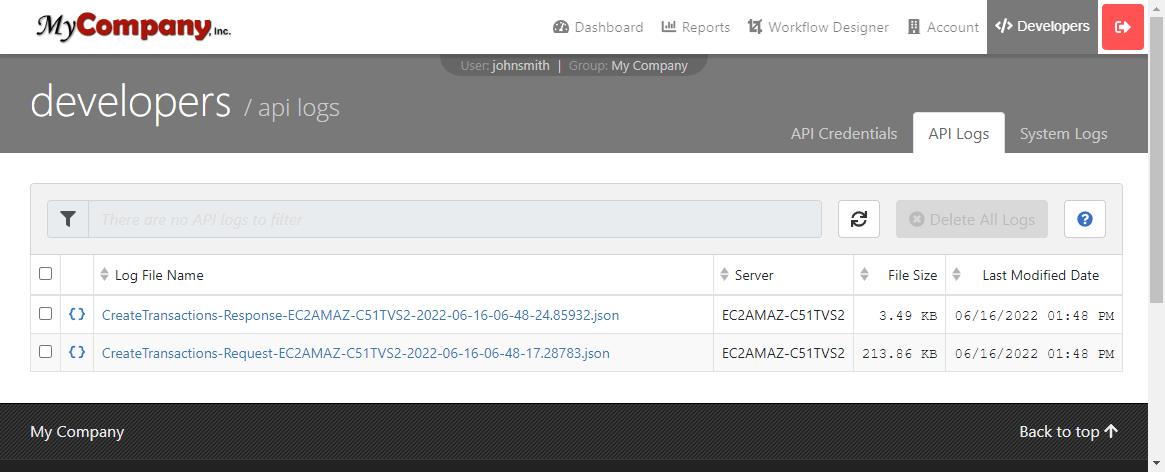Sort by Last Modified Date column
This screenshot has width=1165, height=472.
click(1033, 275)
